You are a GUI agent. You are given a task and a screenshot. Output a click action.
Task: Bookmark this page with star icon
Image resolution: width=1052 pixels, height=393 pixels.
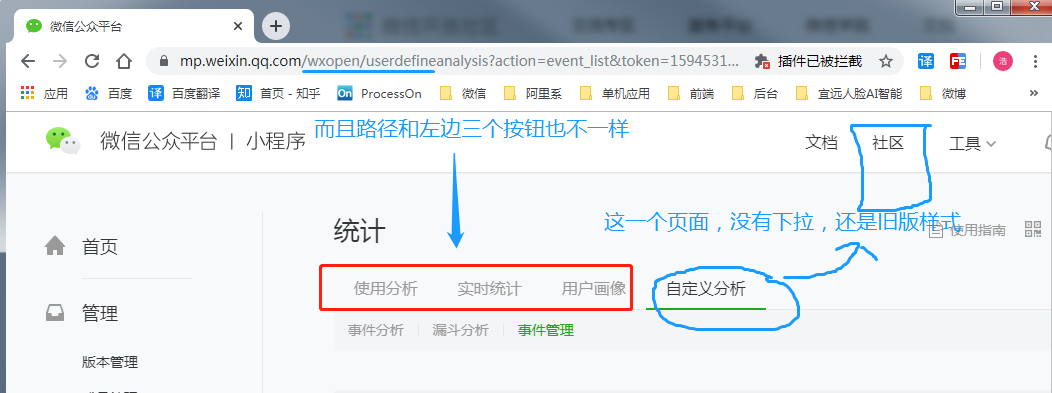click(886, 62)
